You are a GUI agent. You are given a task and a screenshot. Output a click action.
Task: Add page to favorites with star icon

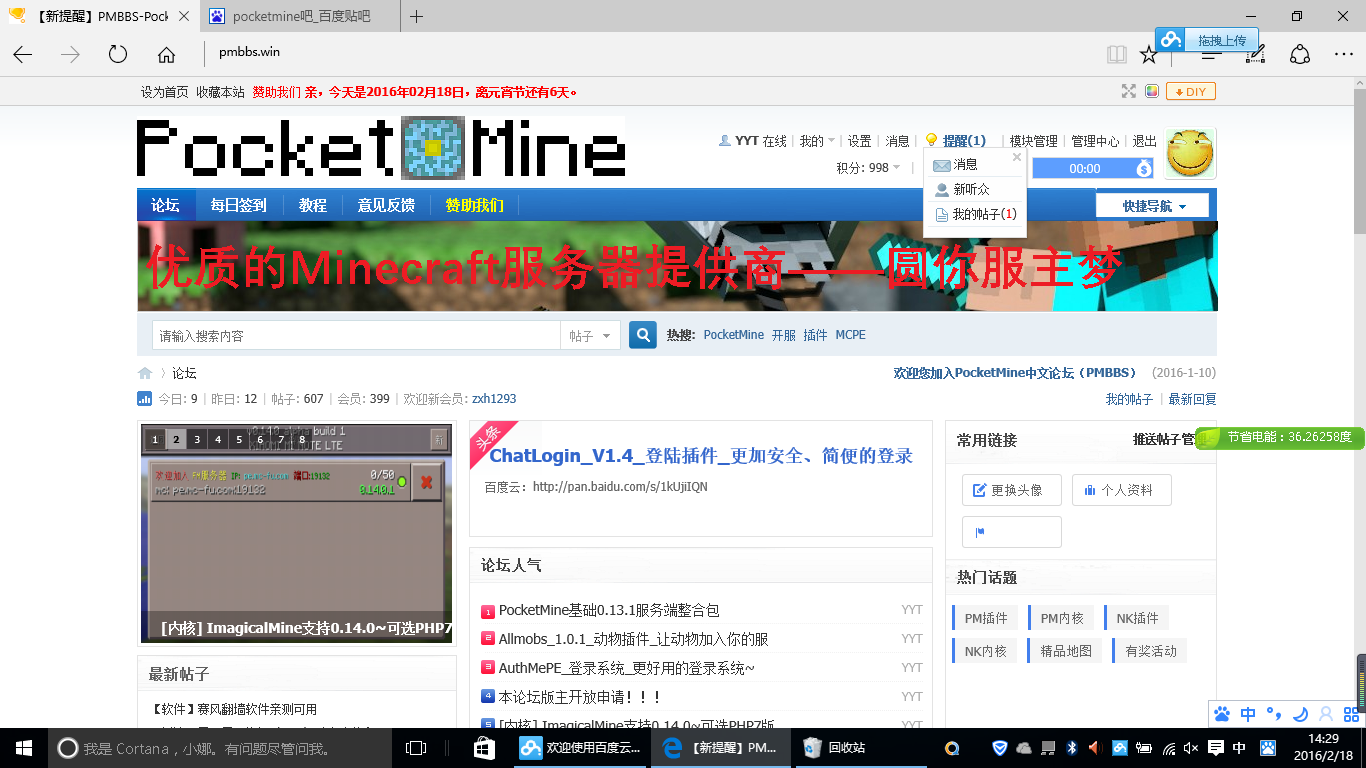click(1148, 55)
